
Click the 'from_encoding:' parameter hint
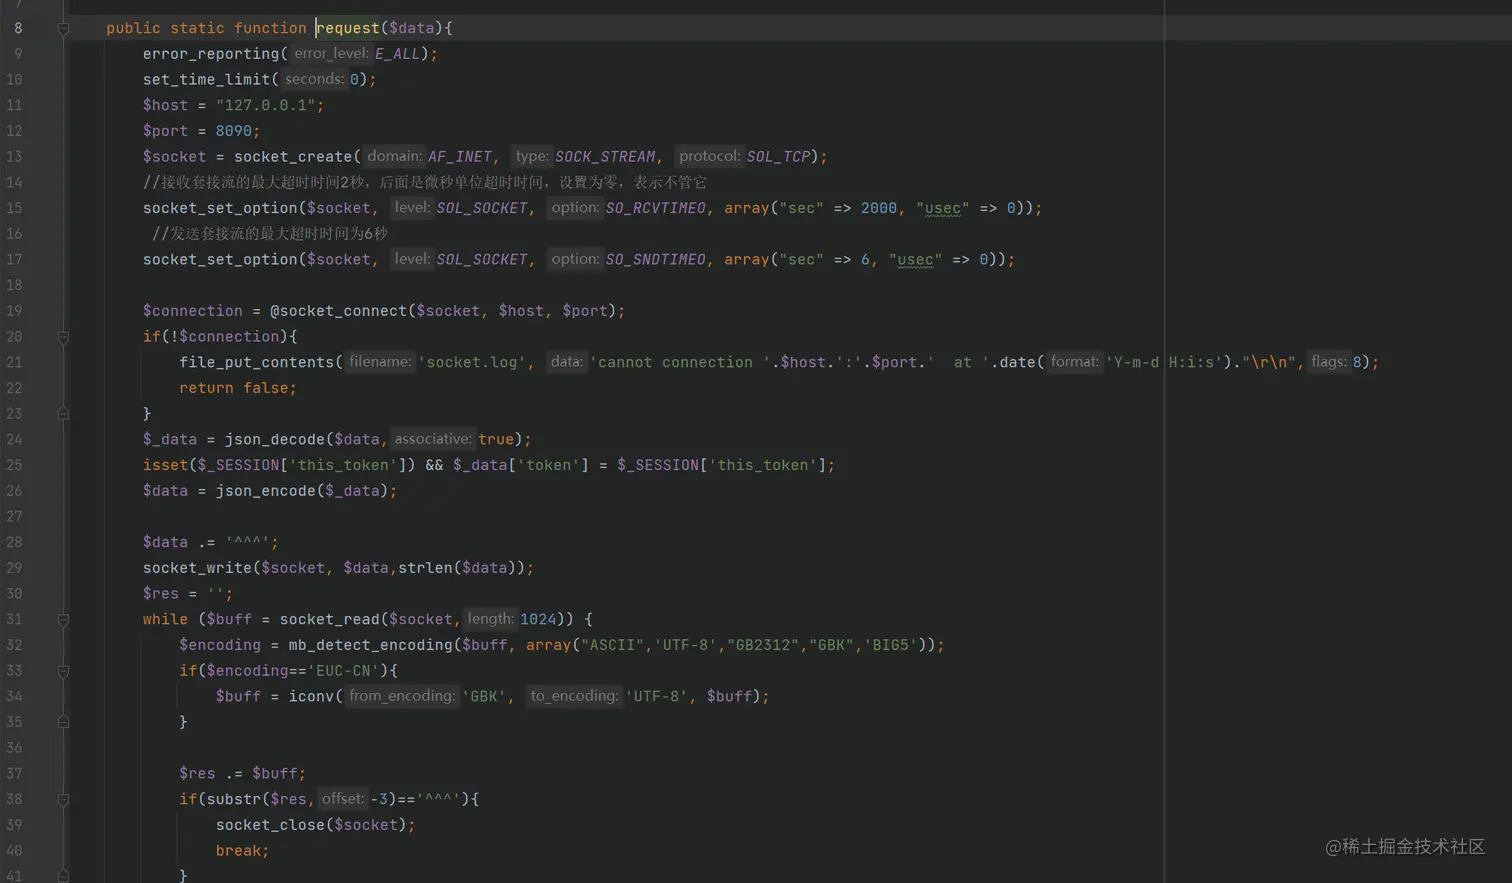pos(402,696)
